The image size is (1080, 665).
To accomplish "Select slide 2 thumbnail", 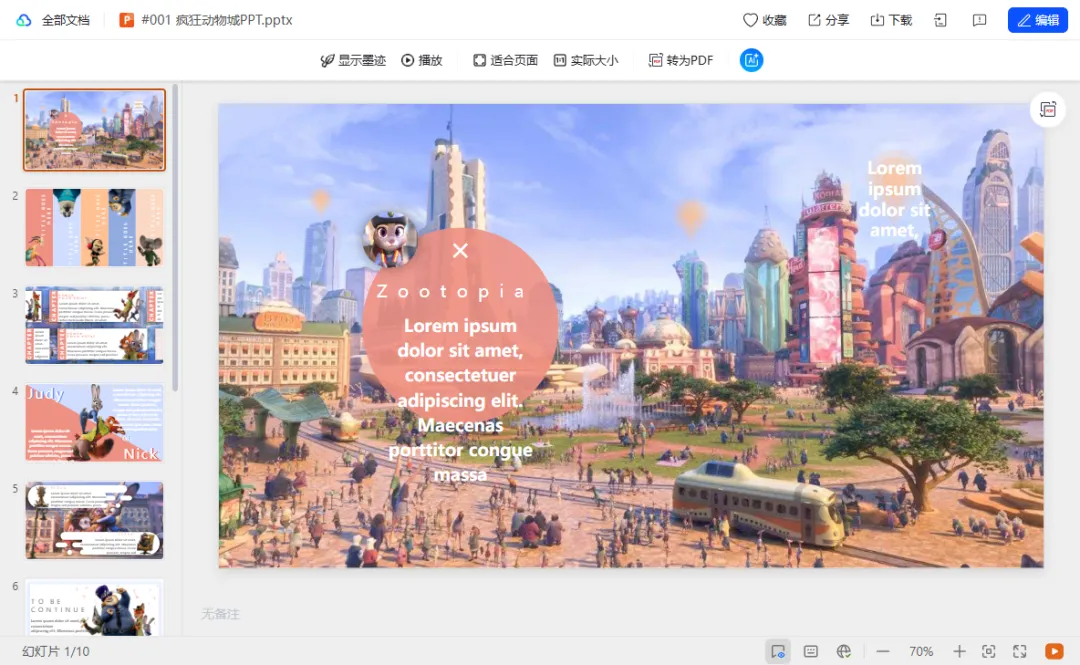I will (x=94, y=227).
